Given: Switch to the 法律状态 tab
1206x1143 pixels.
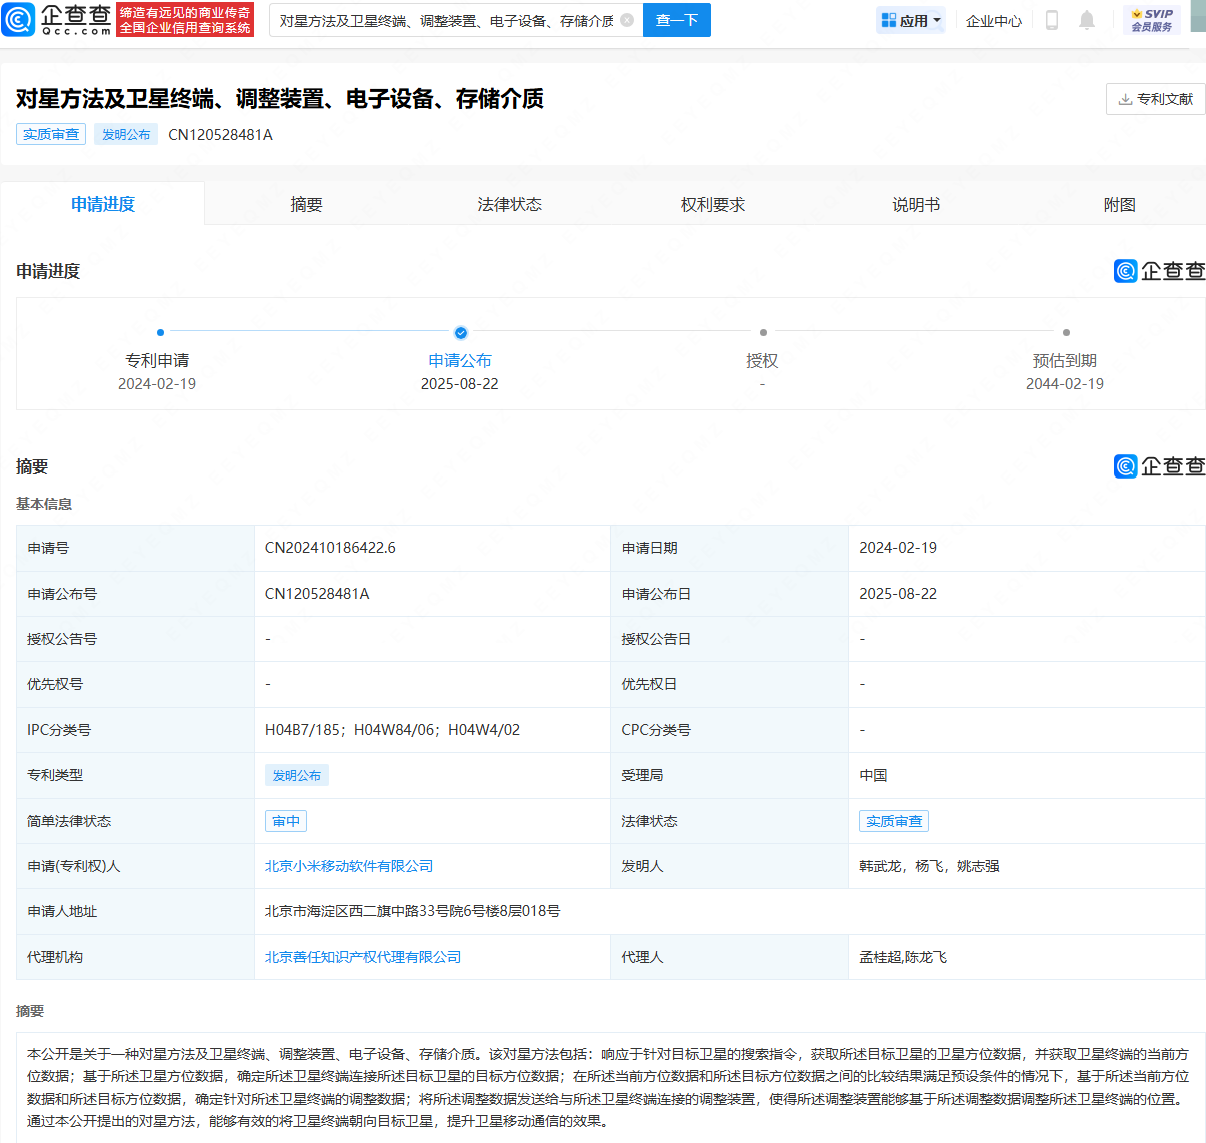Looking at the screenshot, I should tap(509, 204).
